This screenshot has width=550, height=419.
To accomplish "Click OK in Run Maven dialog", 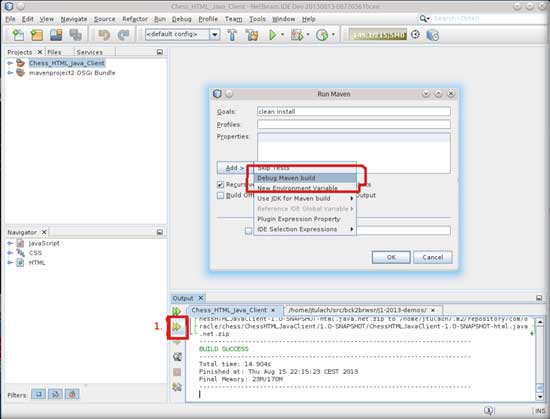I will 391,257.
